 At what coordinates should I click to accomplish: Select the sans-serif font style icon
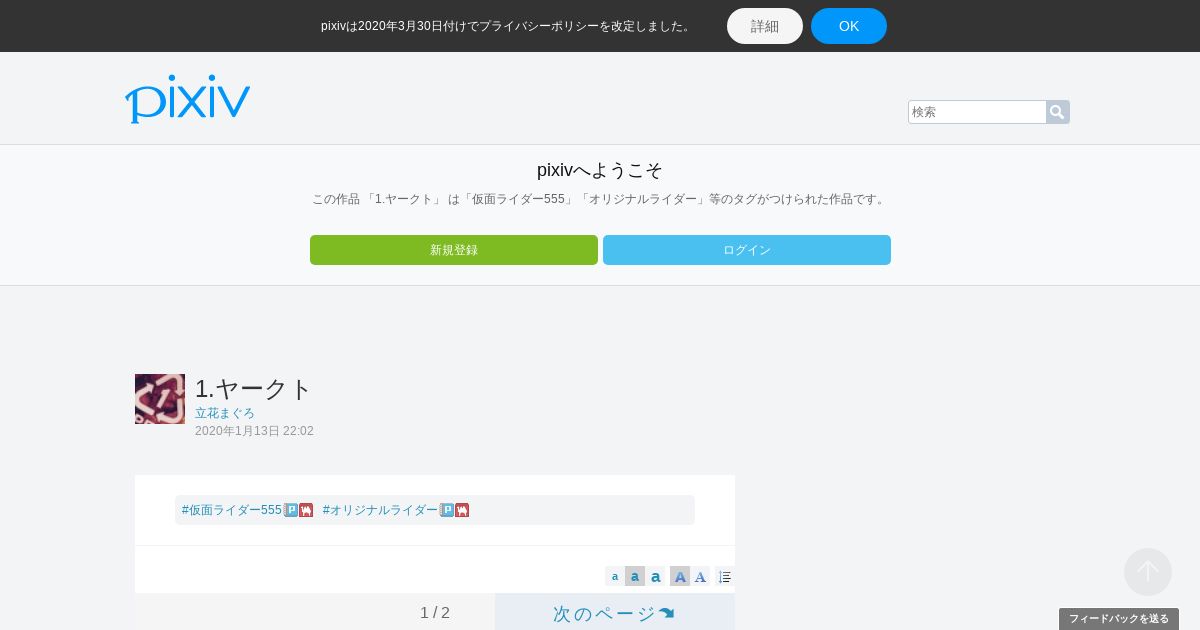[x=680, y=576]
